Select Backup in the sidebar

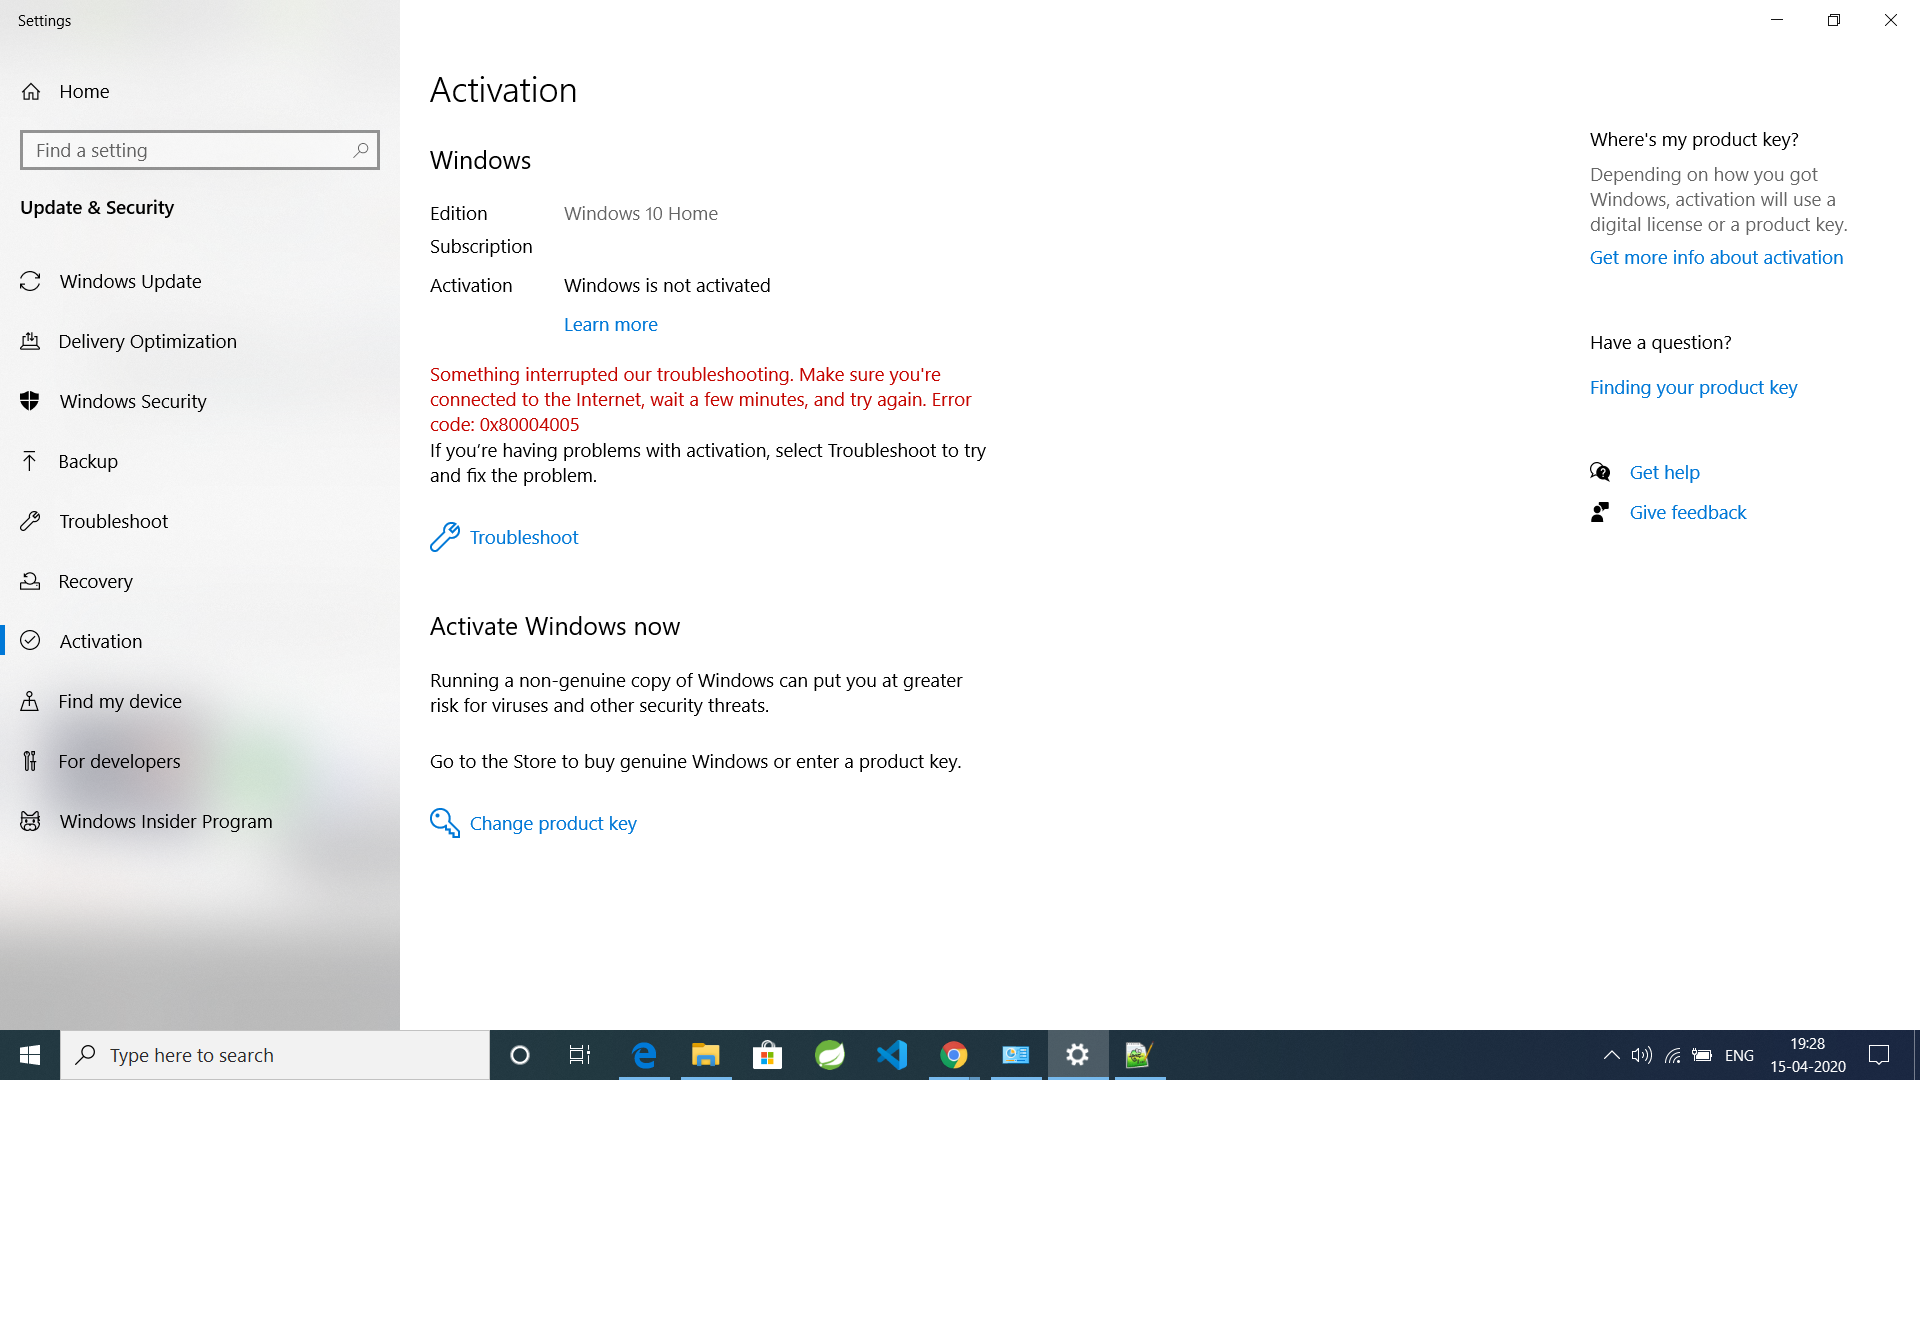tap(88, 461)
